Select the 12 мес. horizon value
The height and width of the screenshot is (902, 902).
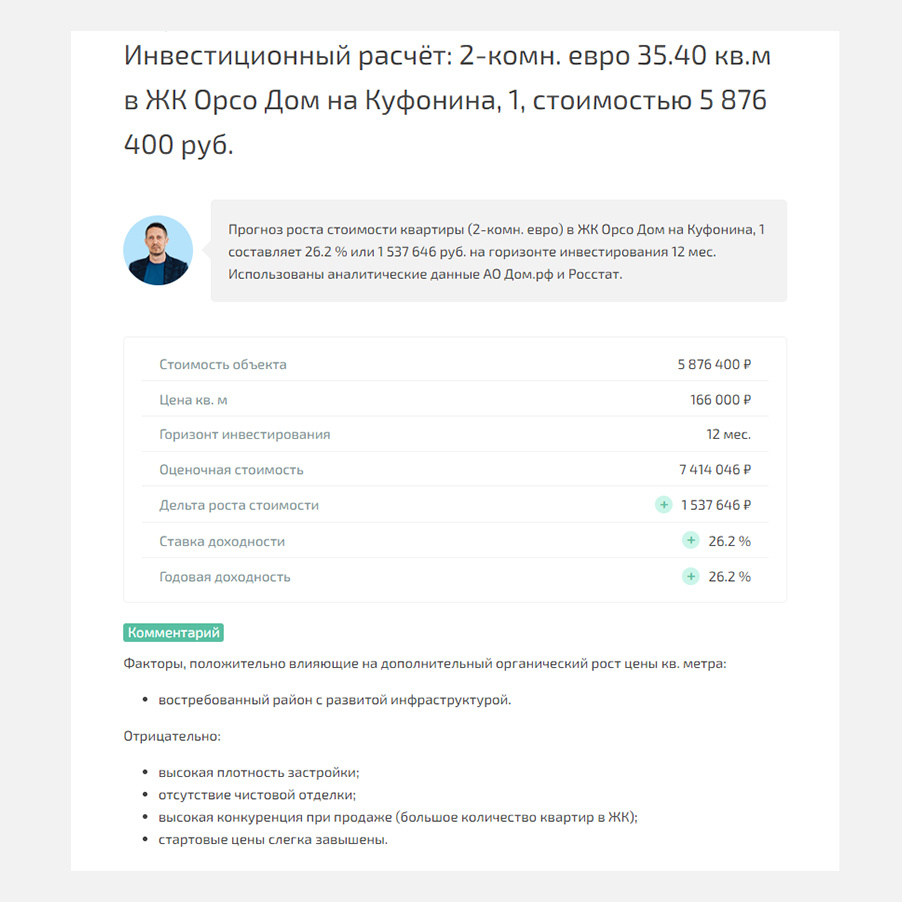(728, 435)
